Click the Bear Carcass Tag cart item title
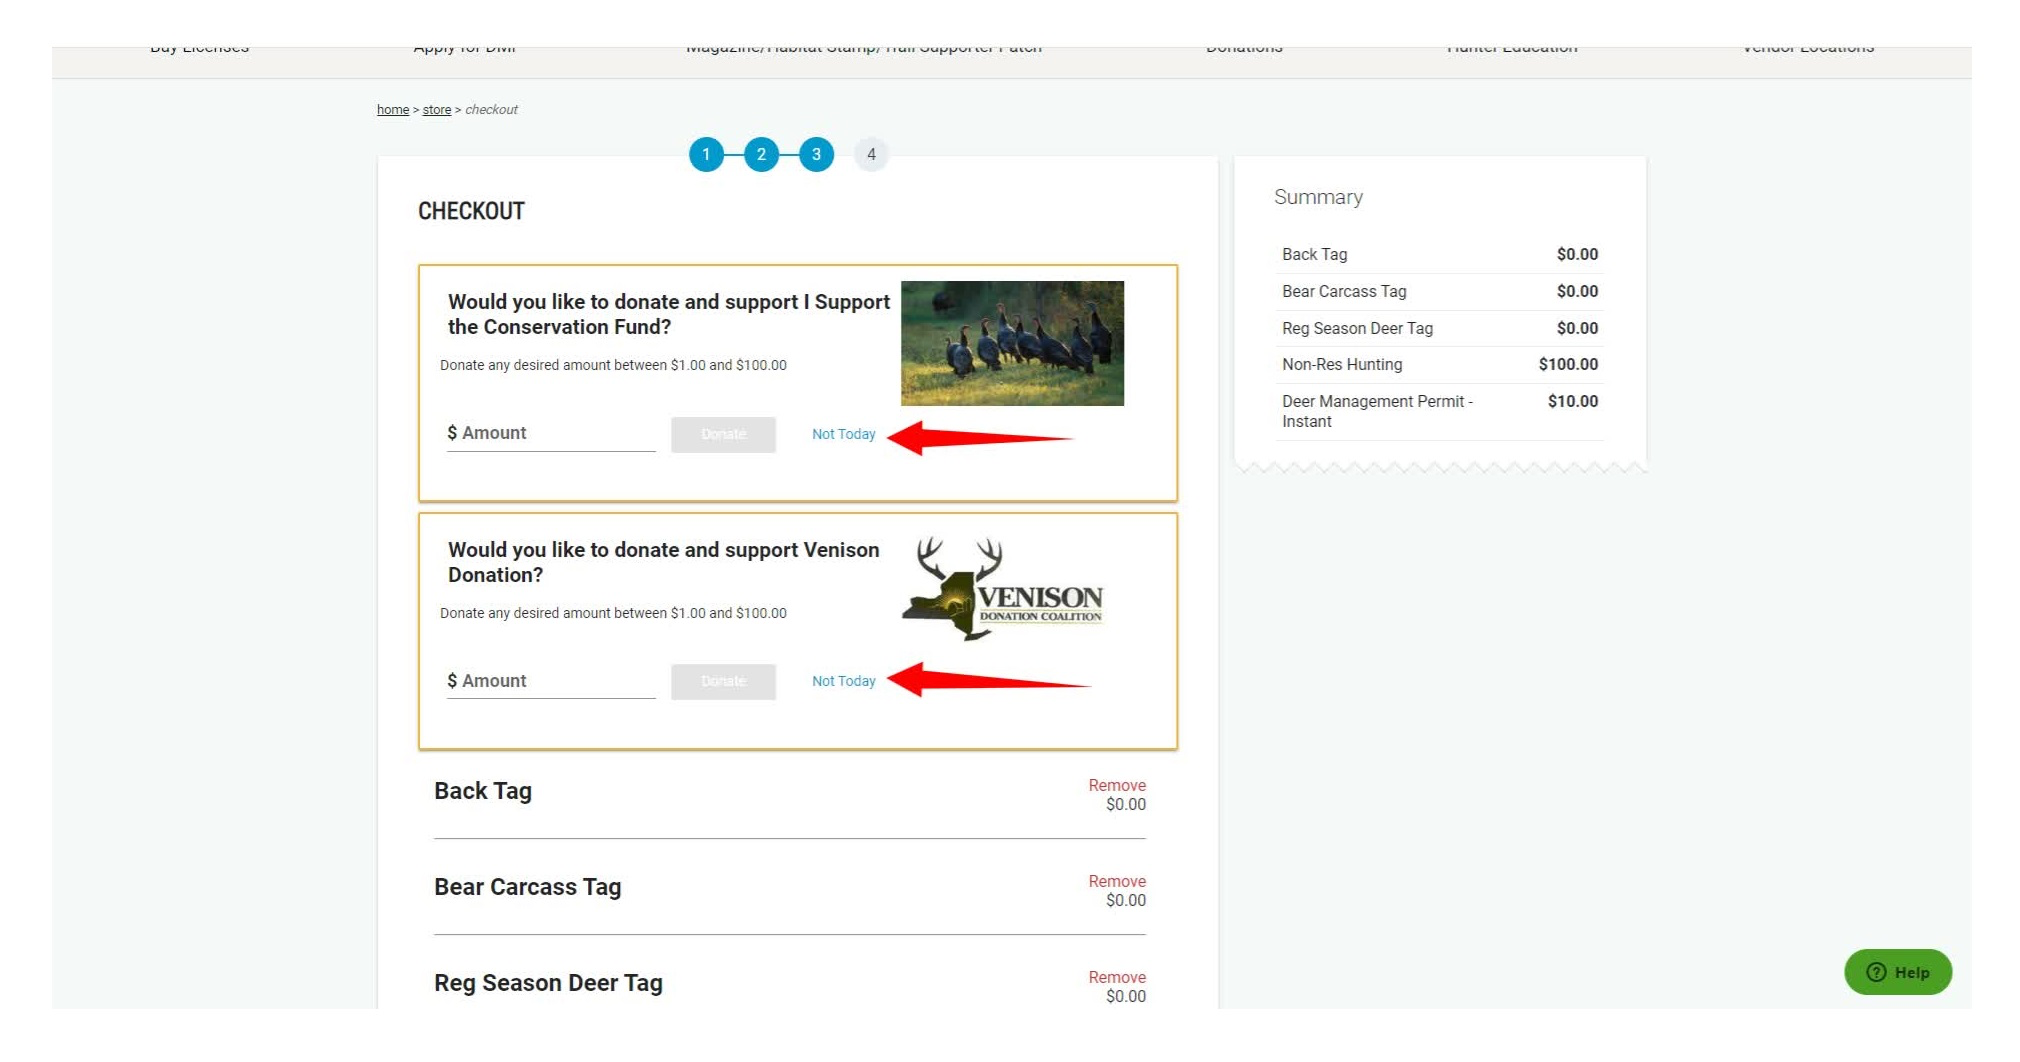This screenshot has width=2020, height=1062. [528, 887]
